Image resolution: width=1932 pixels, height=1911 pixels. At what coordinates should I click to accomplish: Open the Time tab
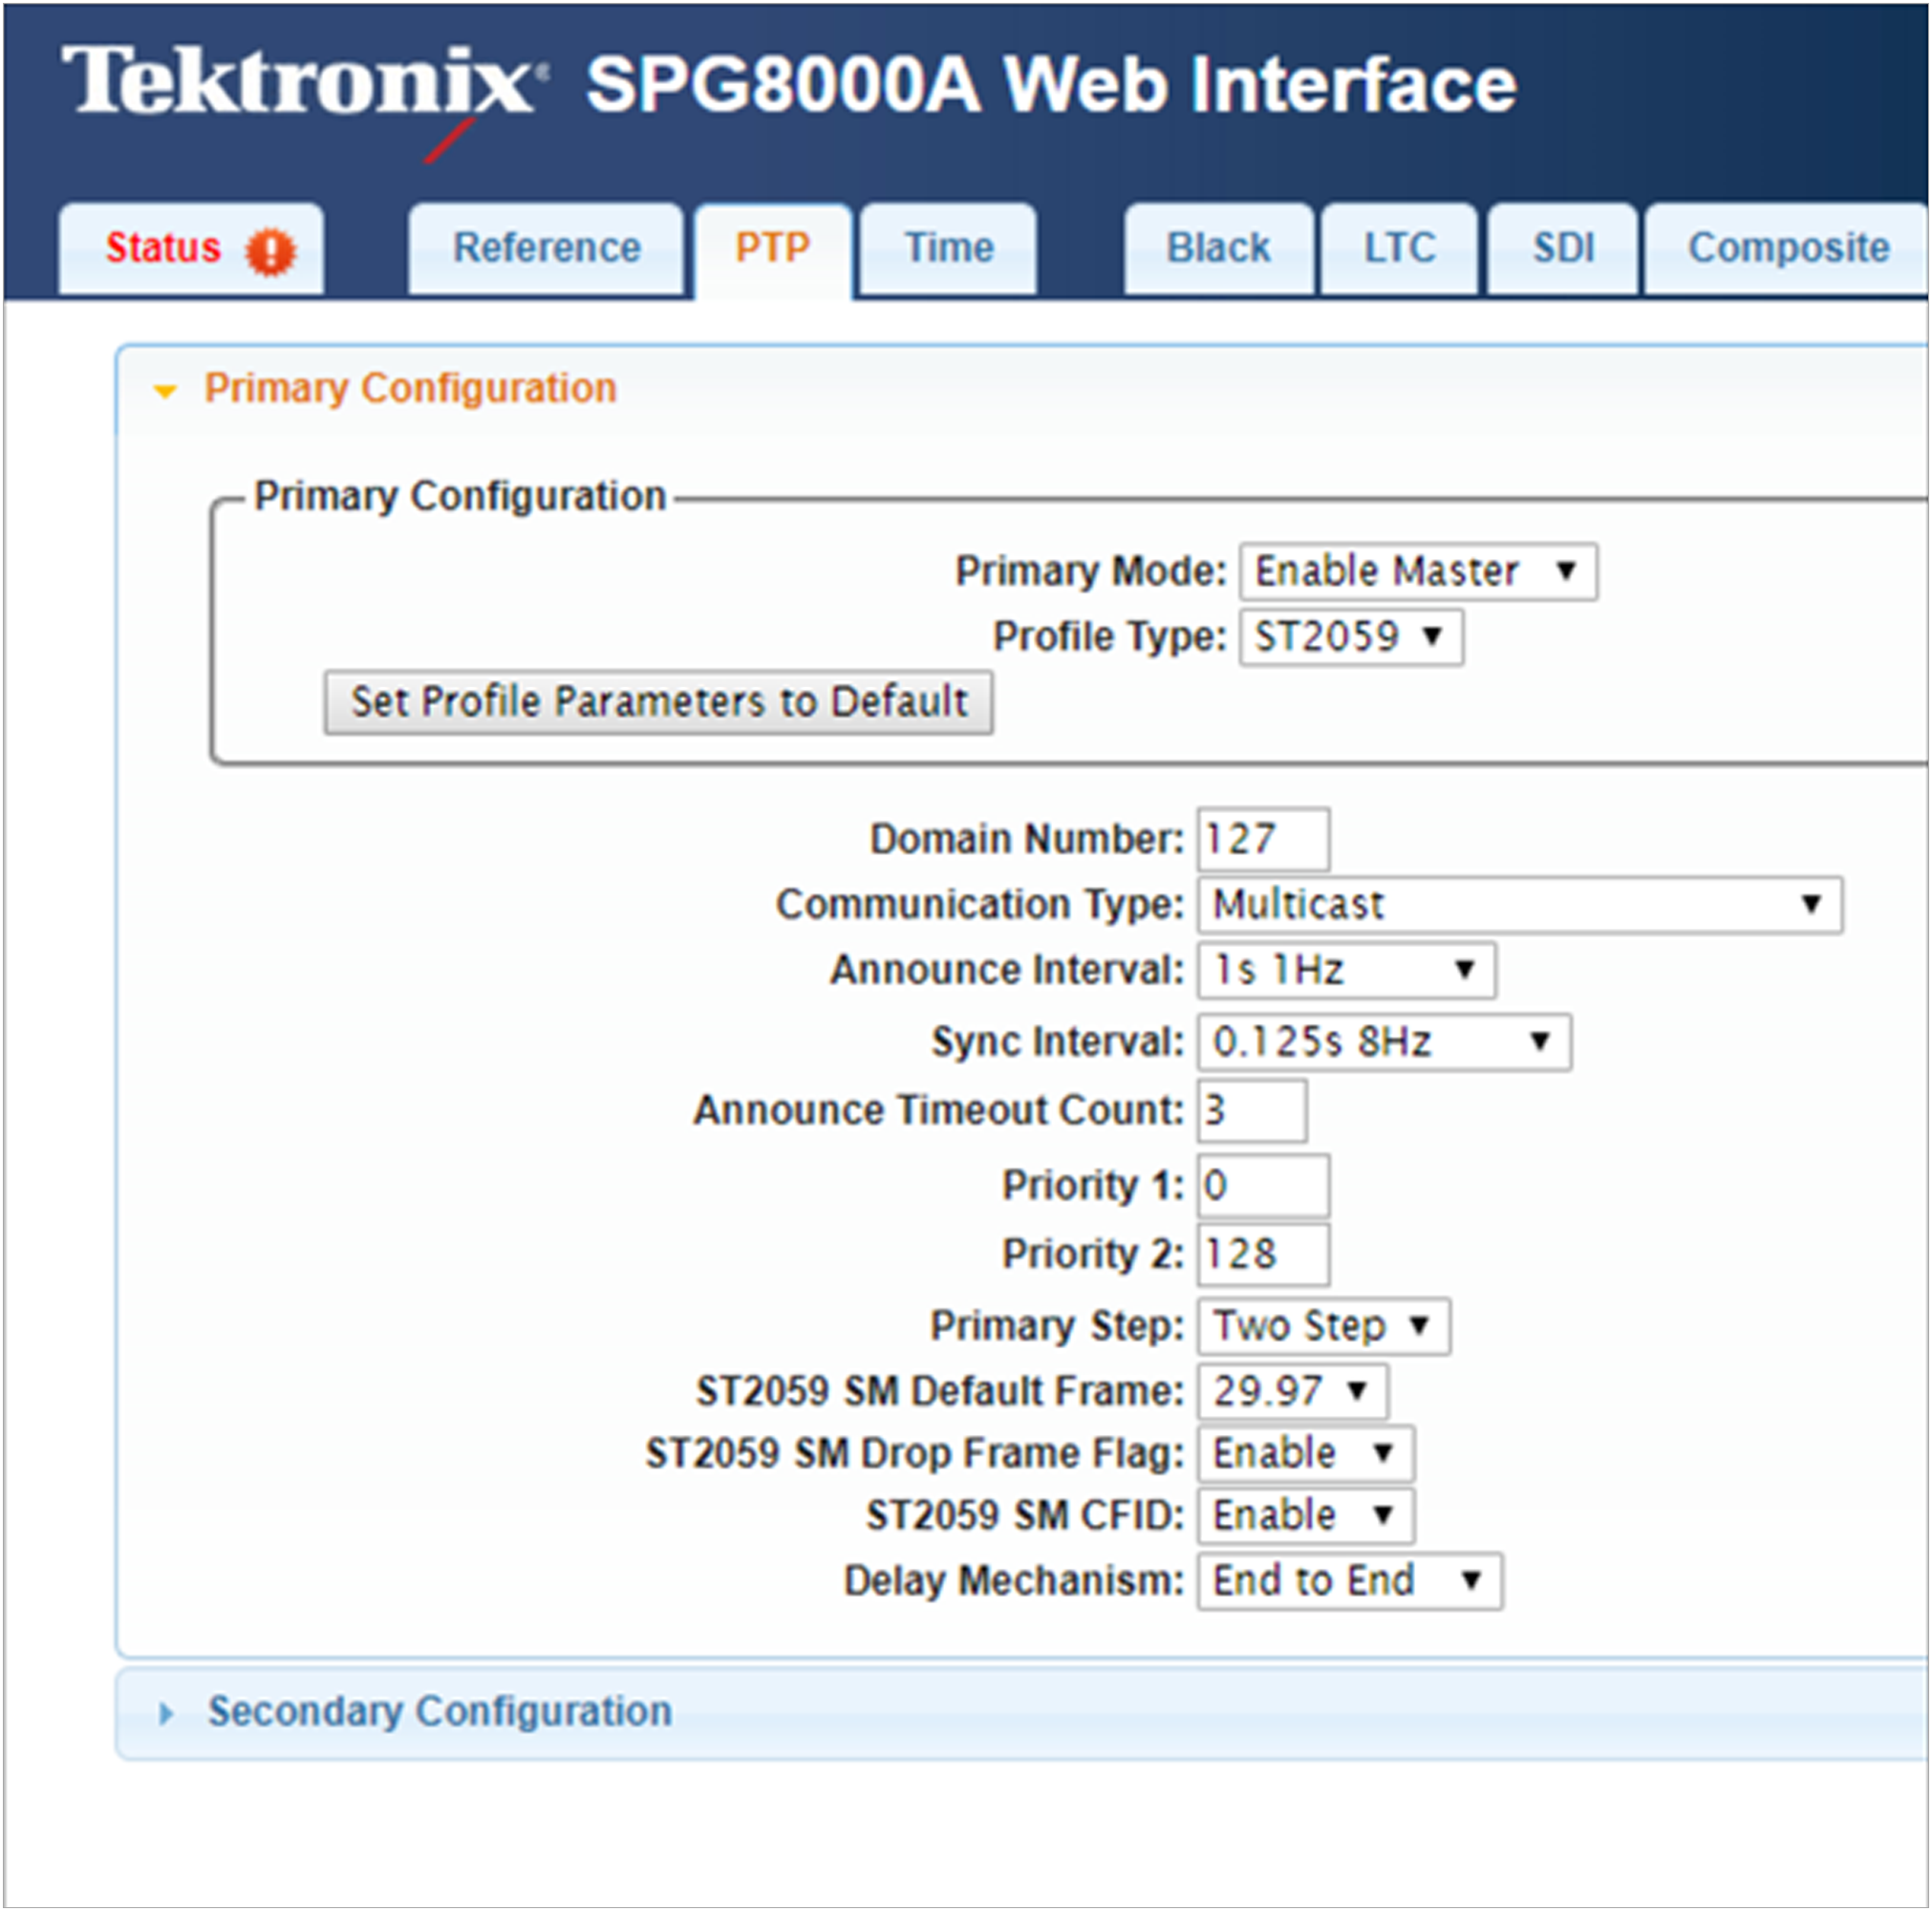(x=948, y=248)
